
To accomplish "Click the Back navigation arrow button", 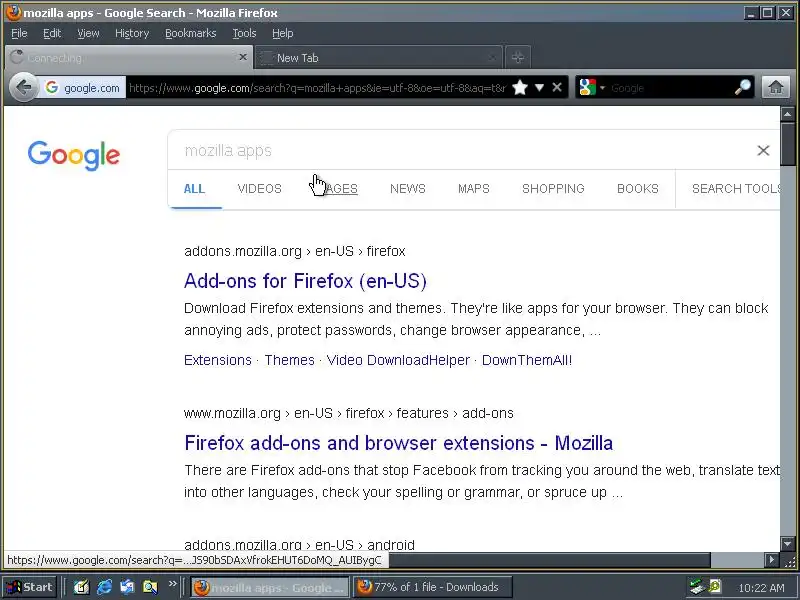I will tap(23, 88).
